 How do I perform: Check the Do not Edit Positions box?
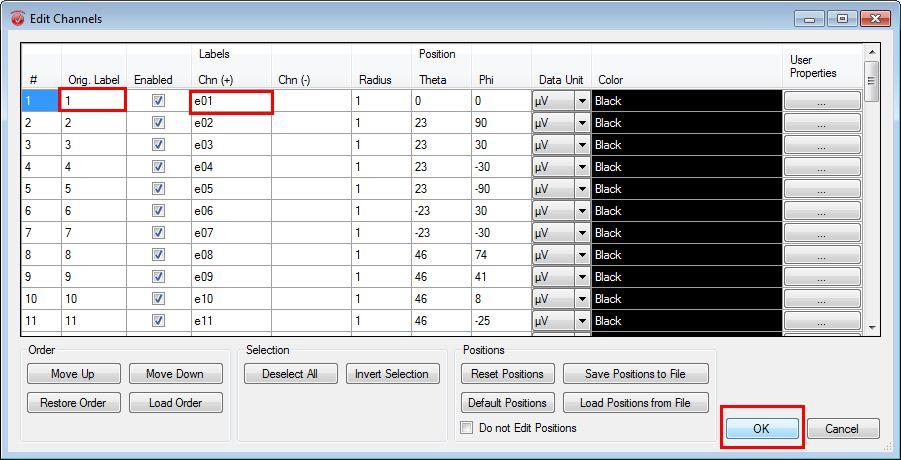pos(467,428)
